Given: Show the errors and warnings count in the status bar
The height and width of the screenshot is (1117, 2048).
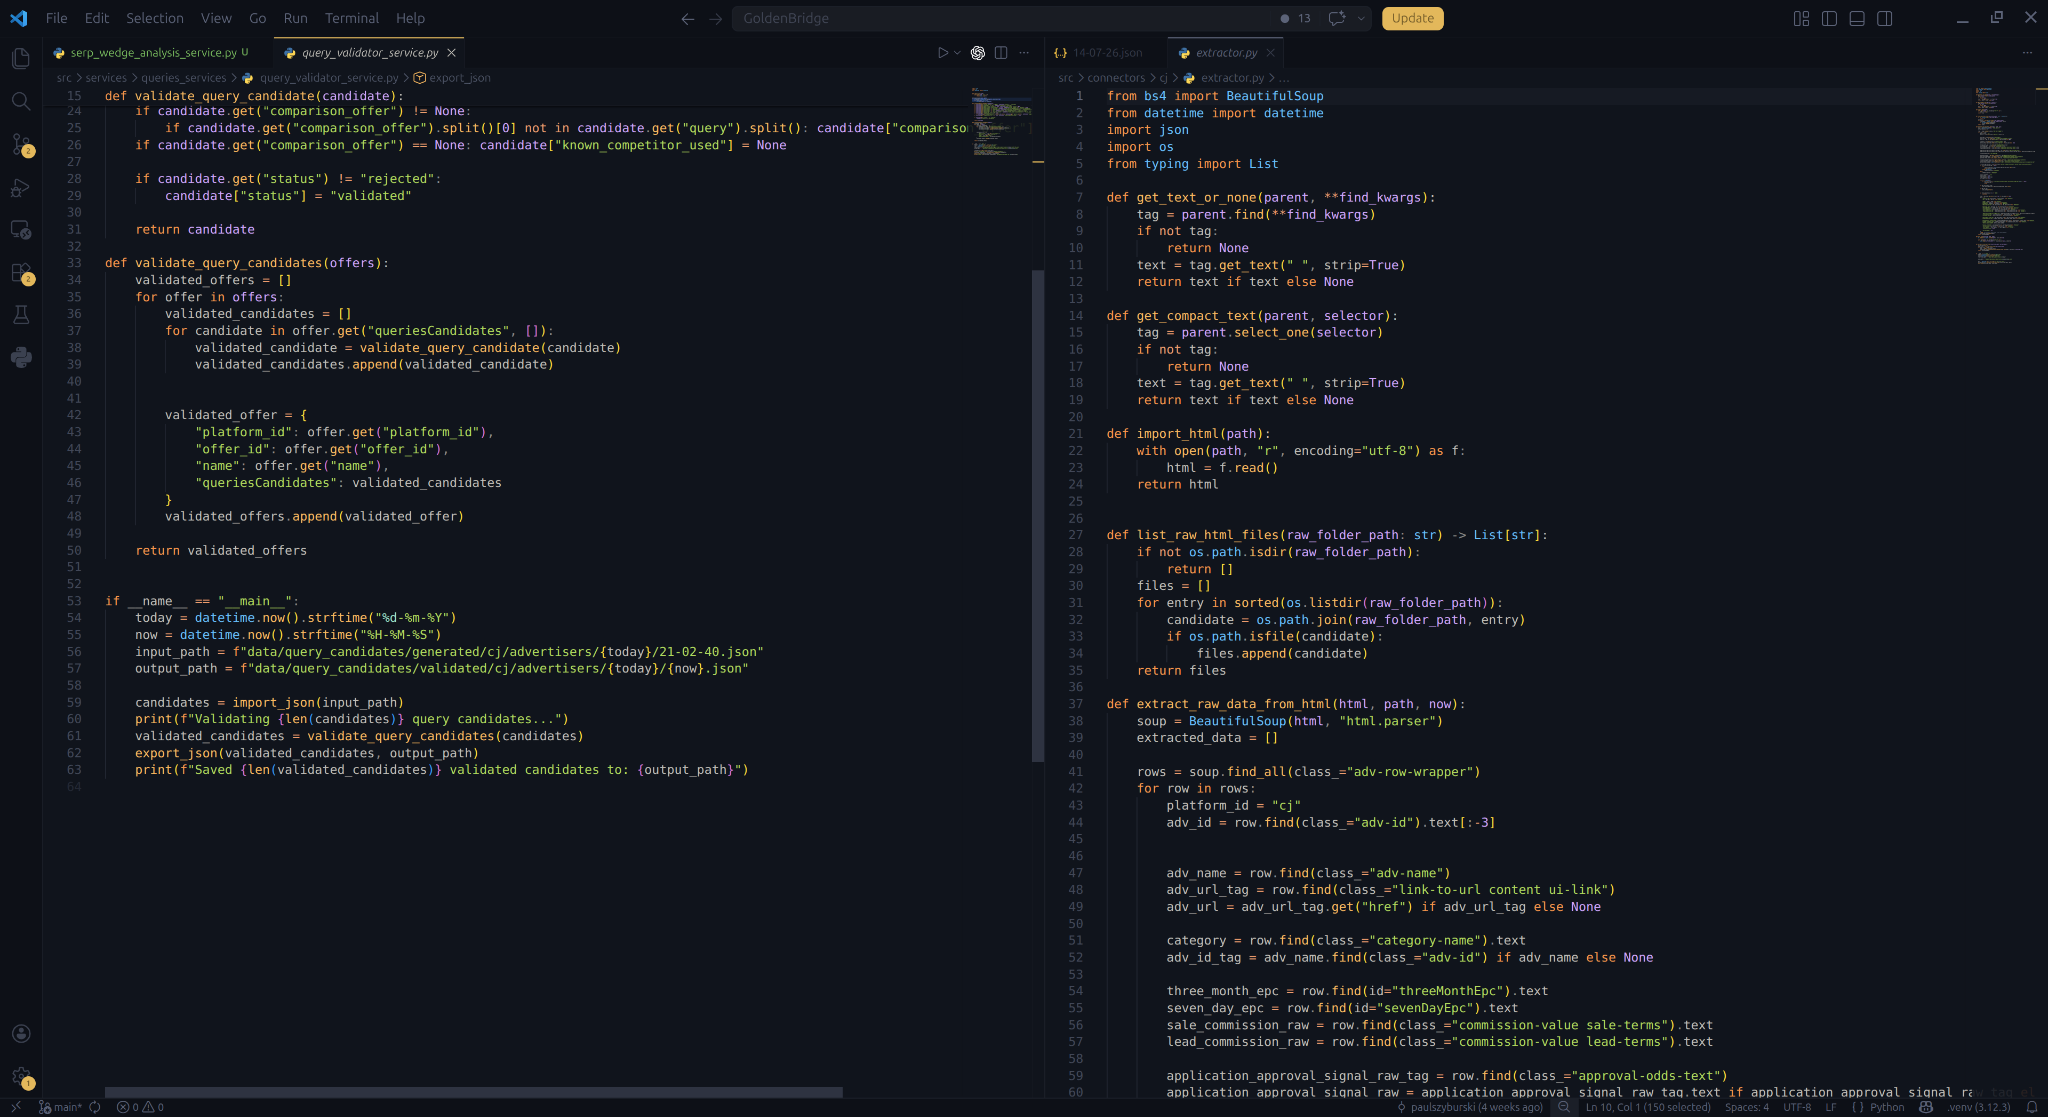Looking at the screenshot, I should click(x=140, y=1107).
